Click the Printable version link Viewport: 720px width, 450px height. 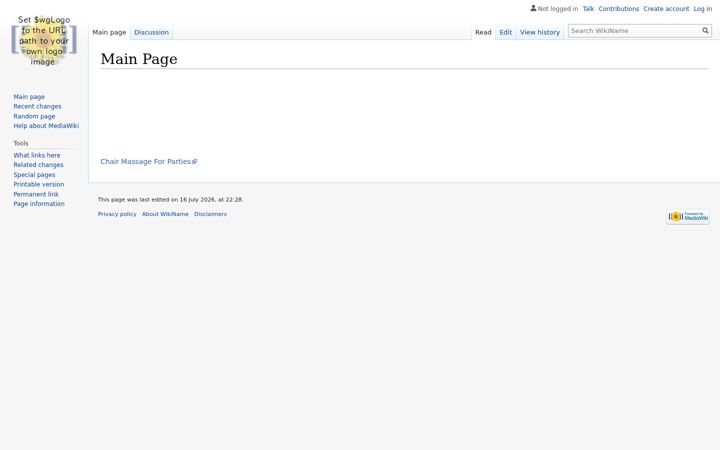pyautogui.click(x=39, y=185)
